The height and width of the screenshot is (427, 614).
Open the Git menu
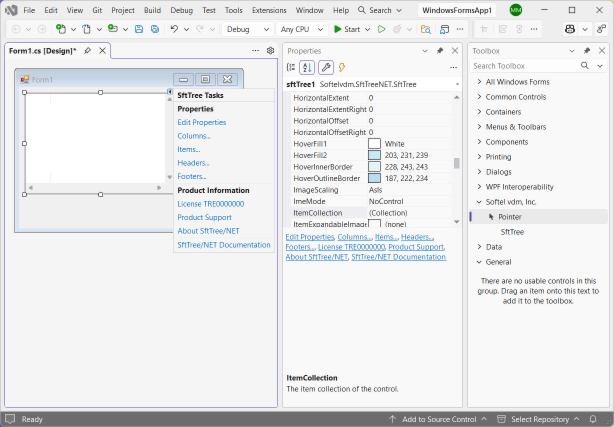coord(97,10)
